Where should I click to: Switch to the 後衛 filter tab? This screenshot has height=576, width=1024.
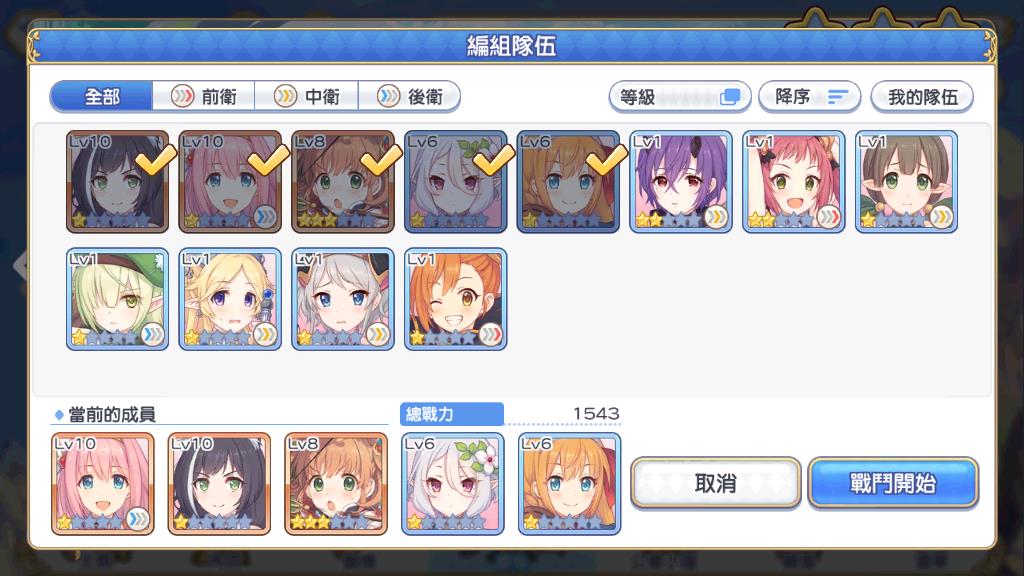(x=409, y=97)
